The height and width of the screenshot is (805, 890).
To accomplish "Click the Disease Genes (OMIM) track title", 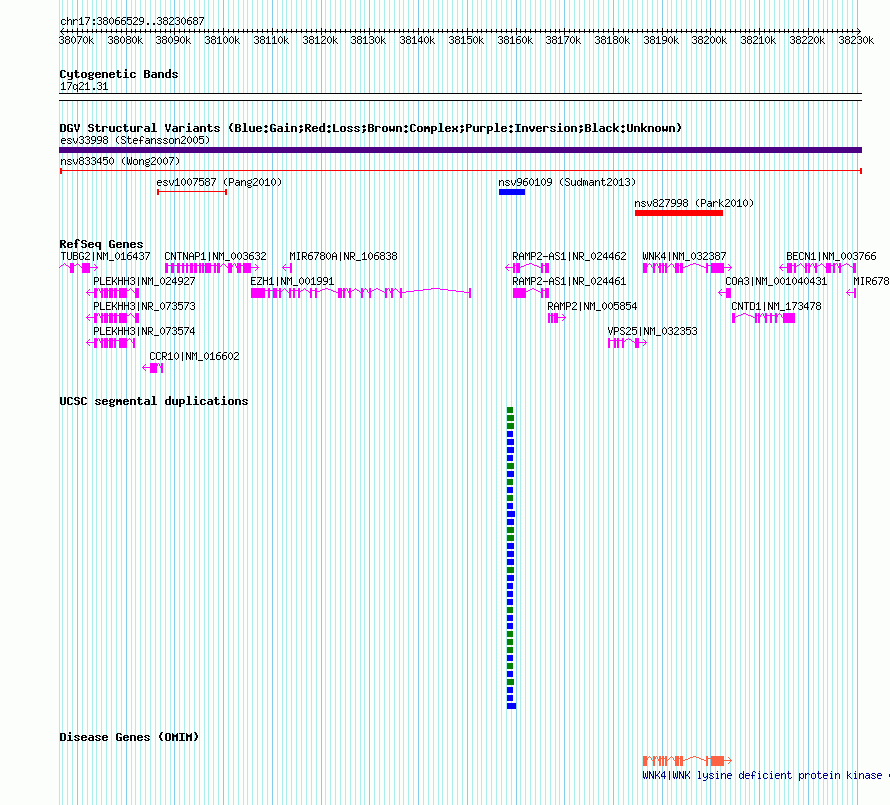I will pyautogui.click(x=129, y=737).
